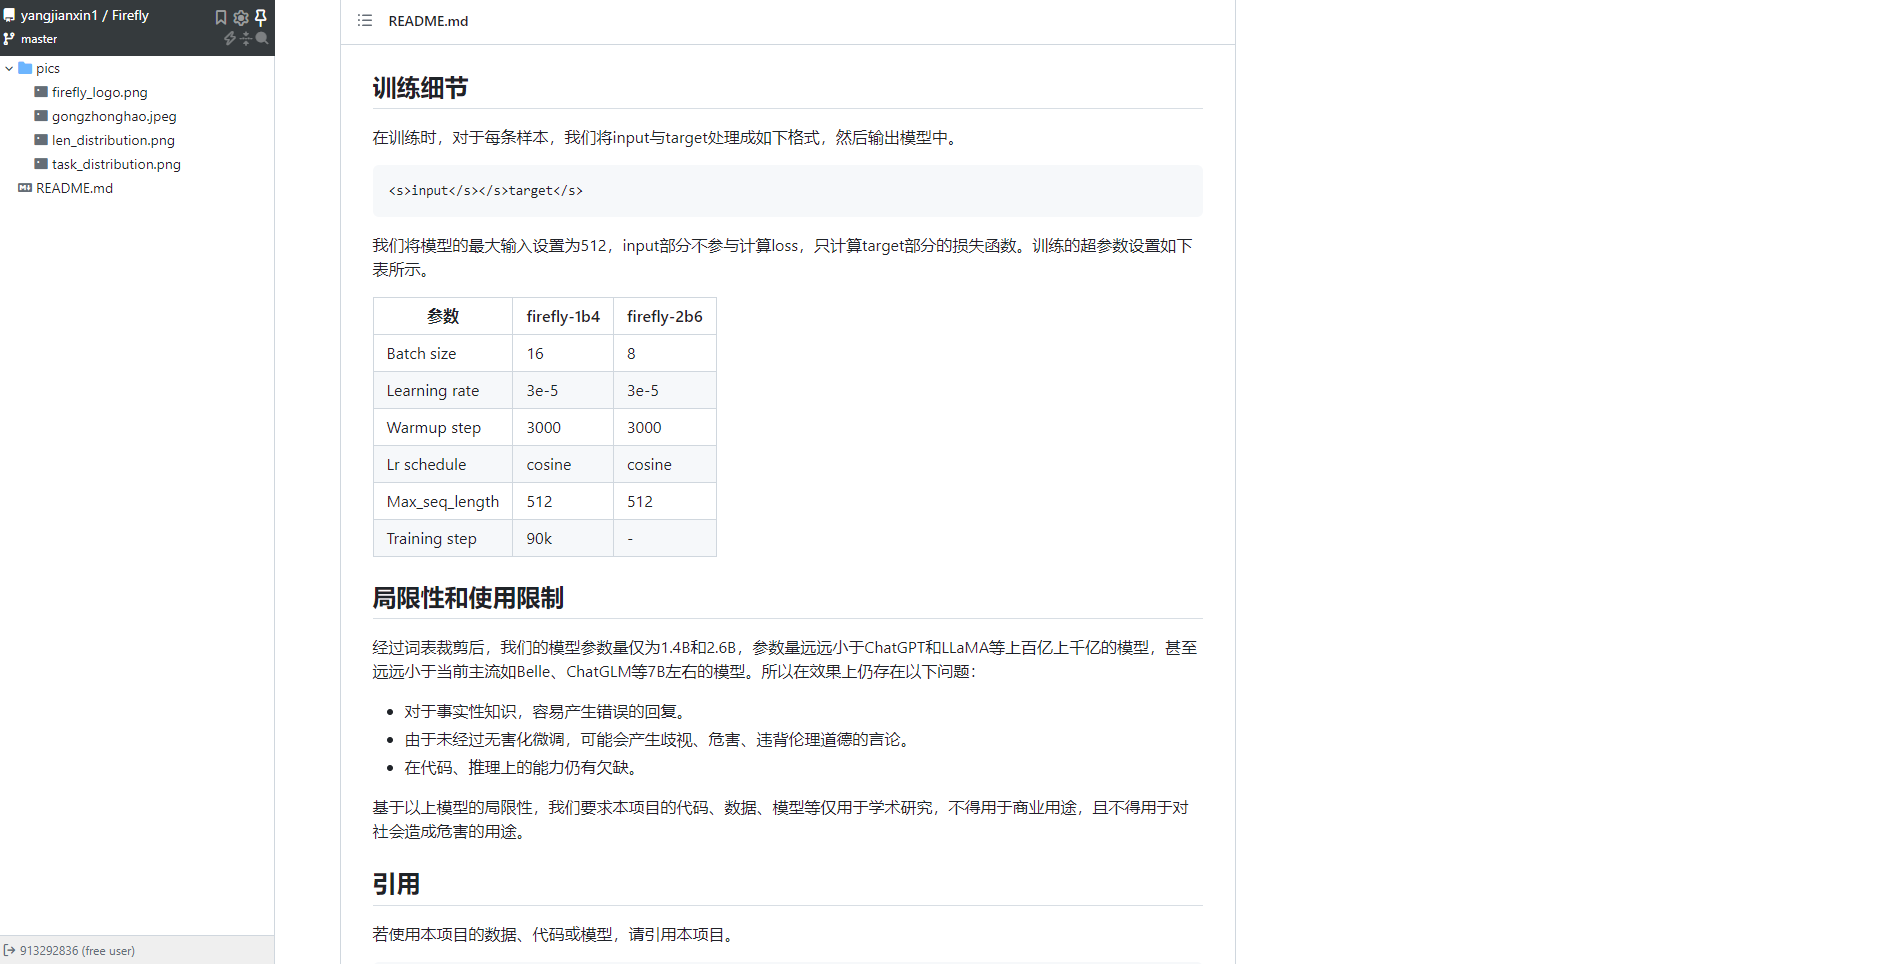Click the firefly-1b4 table header
The width and height of the screenshot is (1898, 964).
pos(563,316)
